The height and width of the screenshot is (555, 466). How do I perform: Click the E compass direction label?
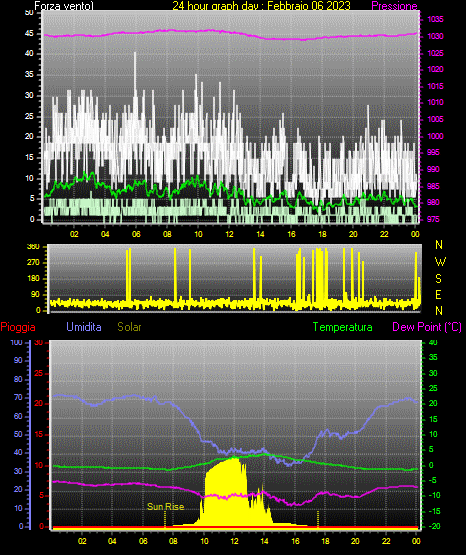(438, 294)
